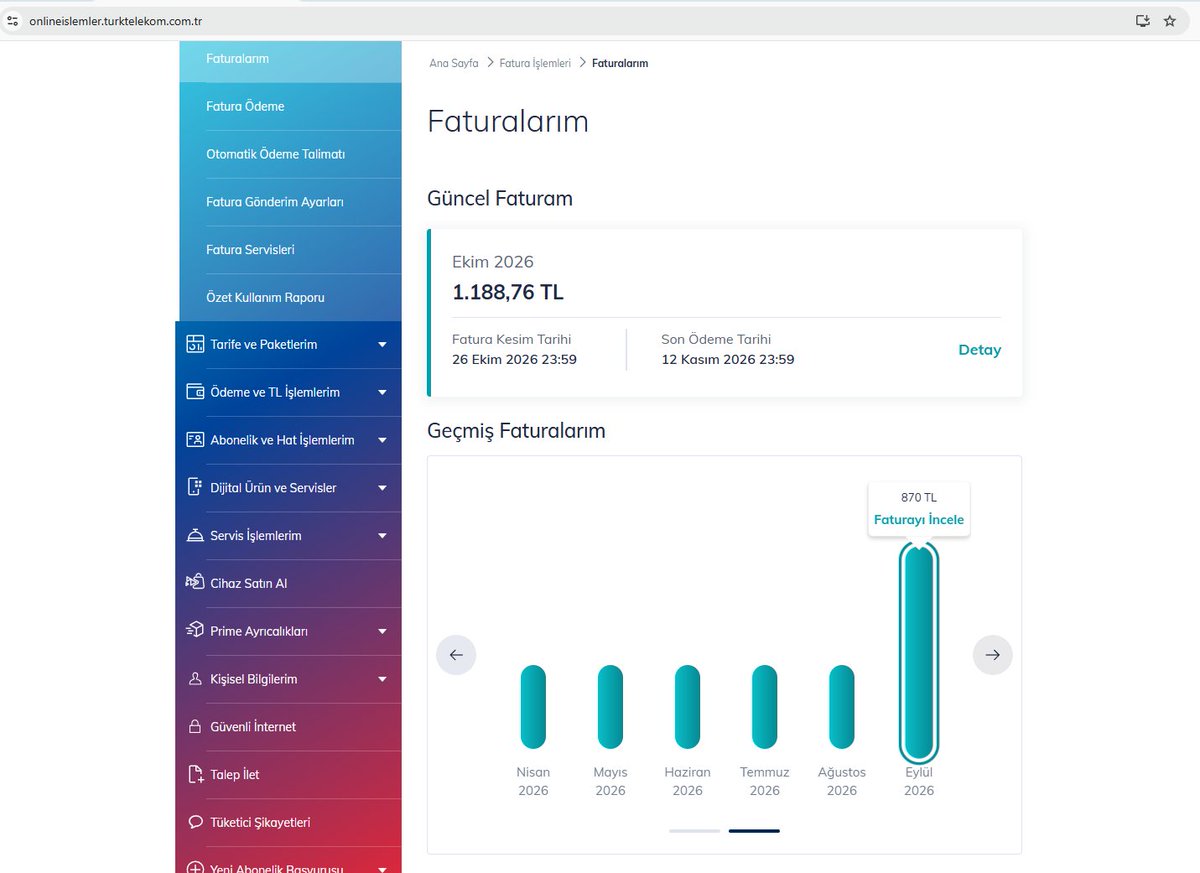Go to Ana Sayfa breadcrumb link
The width and height of the screenshot is (1200, 873).
click(454, 63)
